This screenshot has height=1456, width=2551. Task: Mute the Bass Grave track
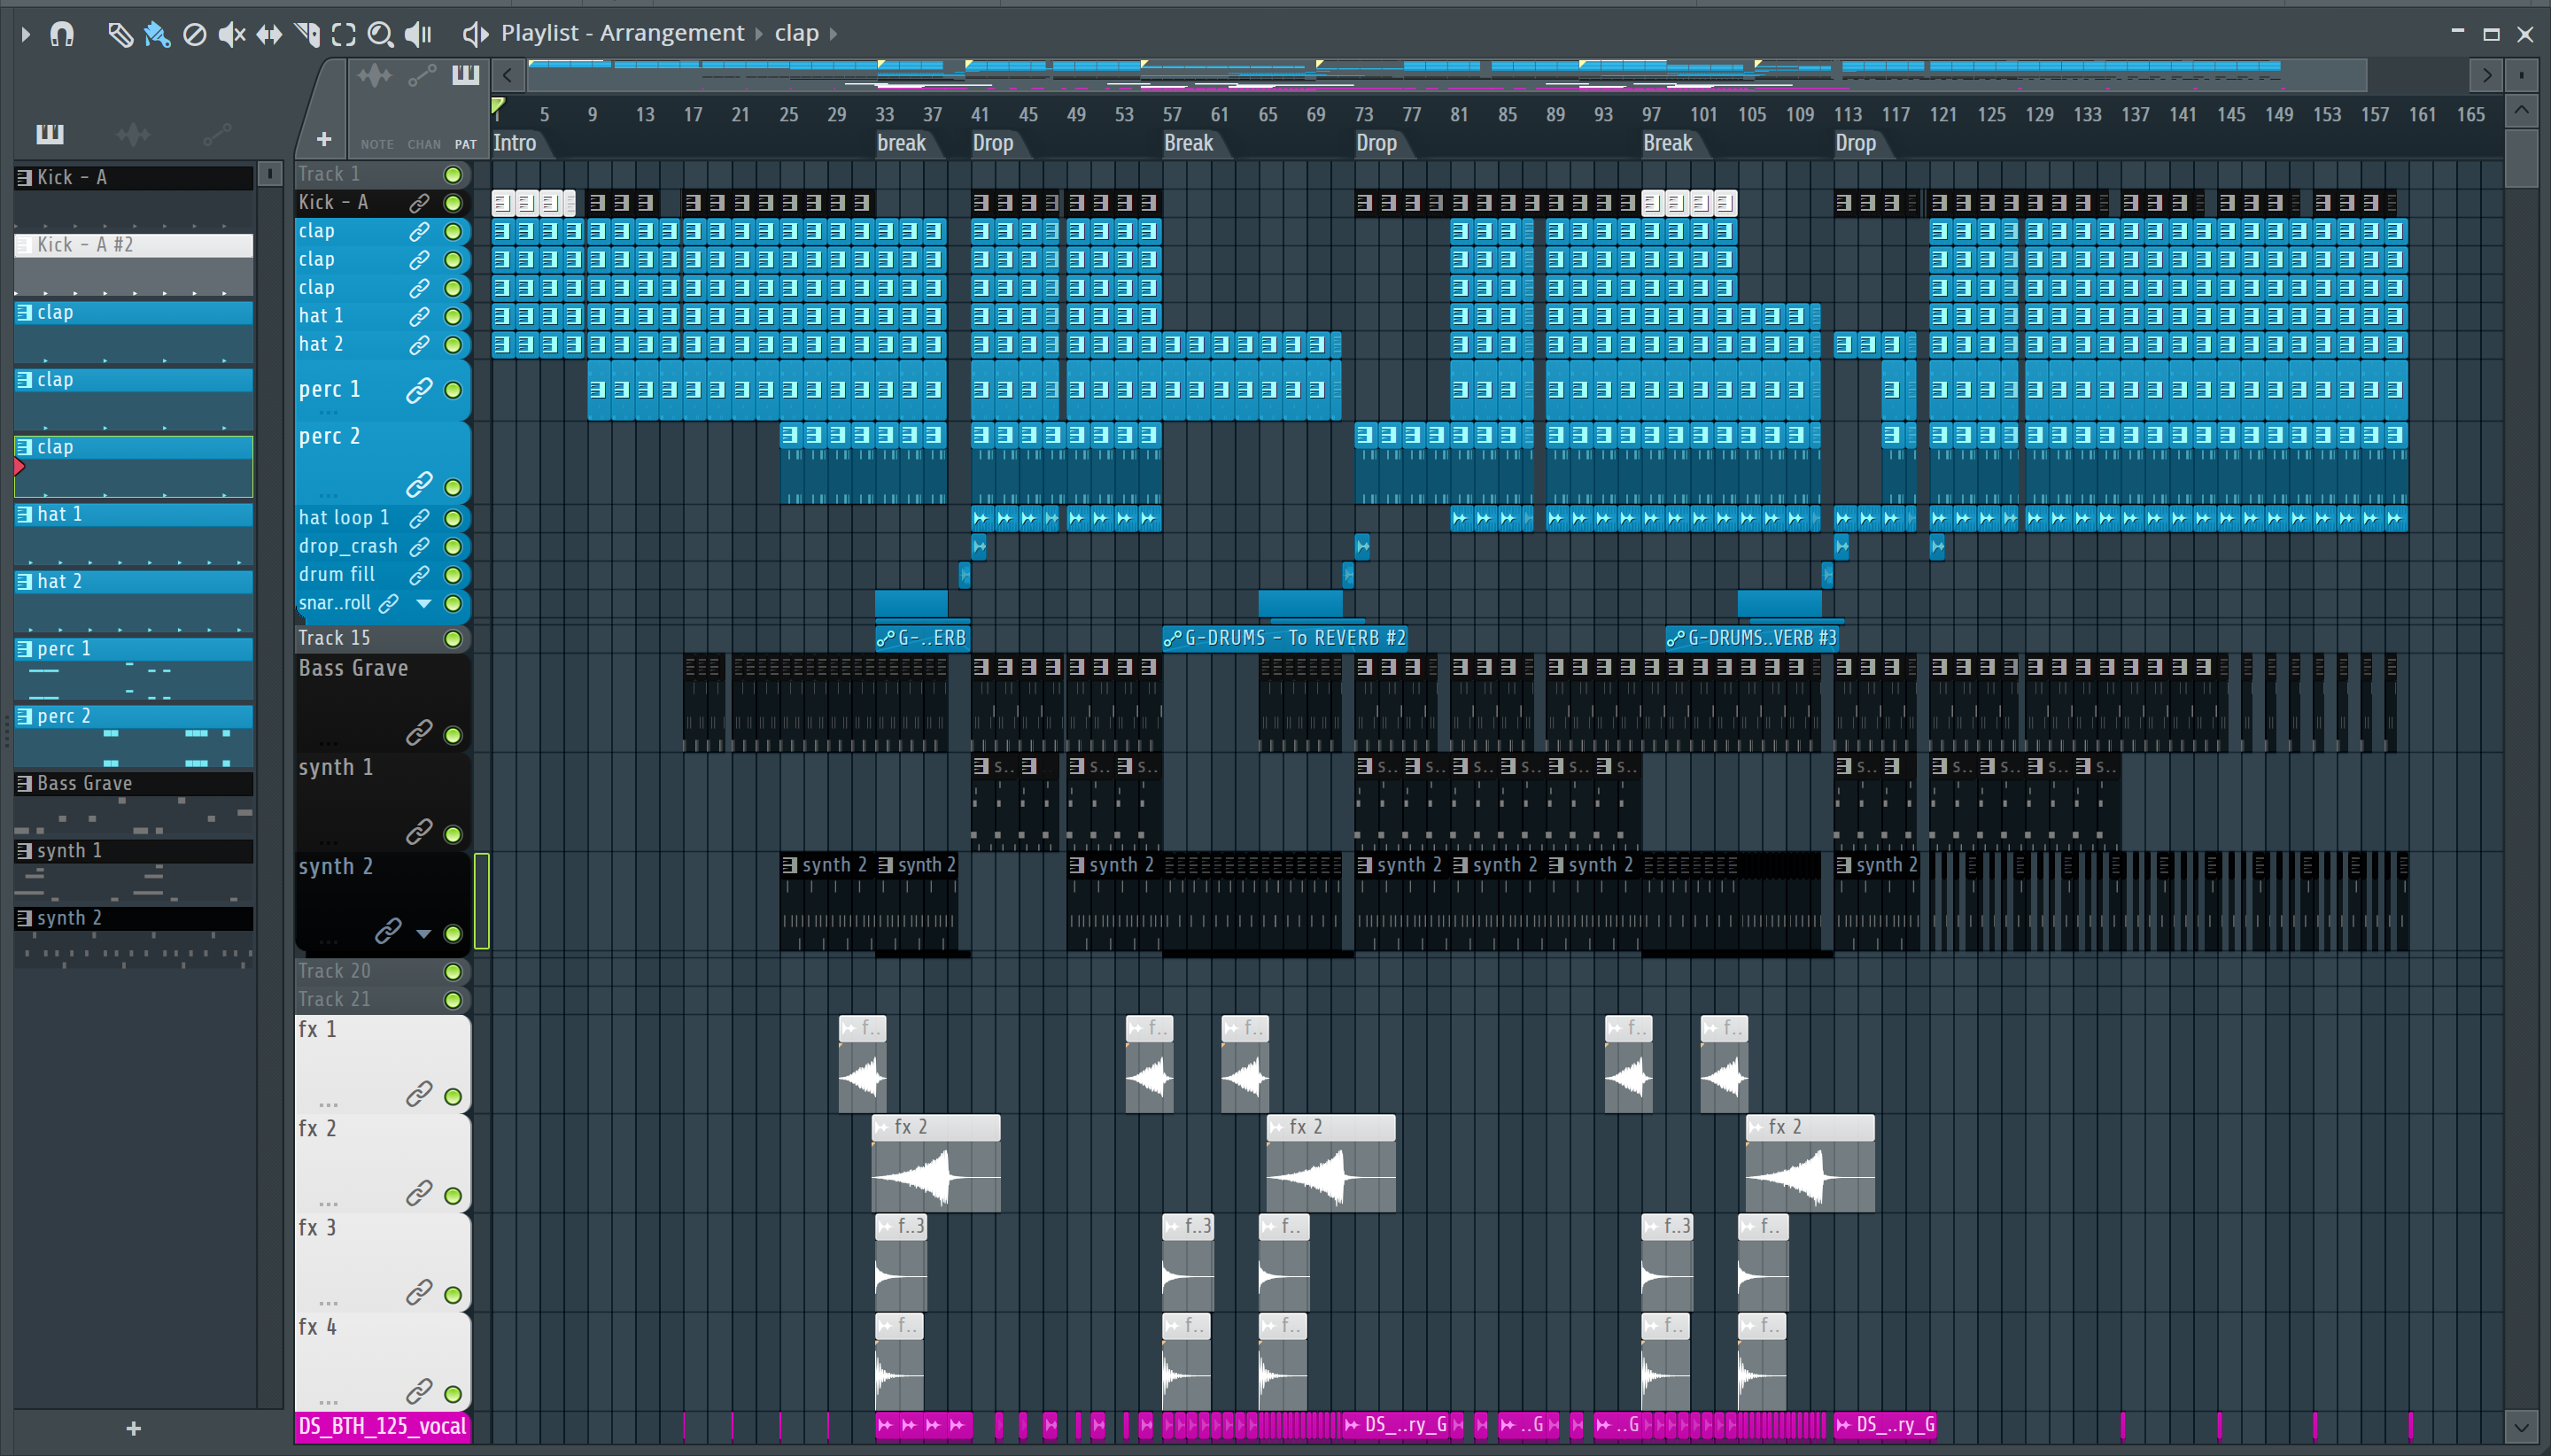click(x=453, y=735)
